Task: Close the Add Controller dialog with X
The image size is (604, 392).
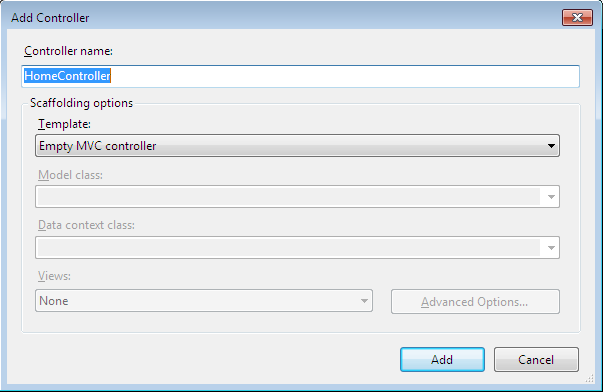Action: tap(577, 18)
